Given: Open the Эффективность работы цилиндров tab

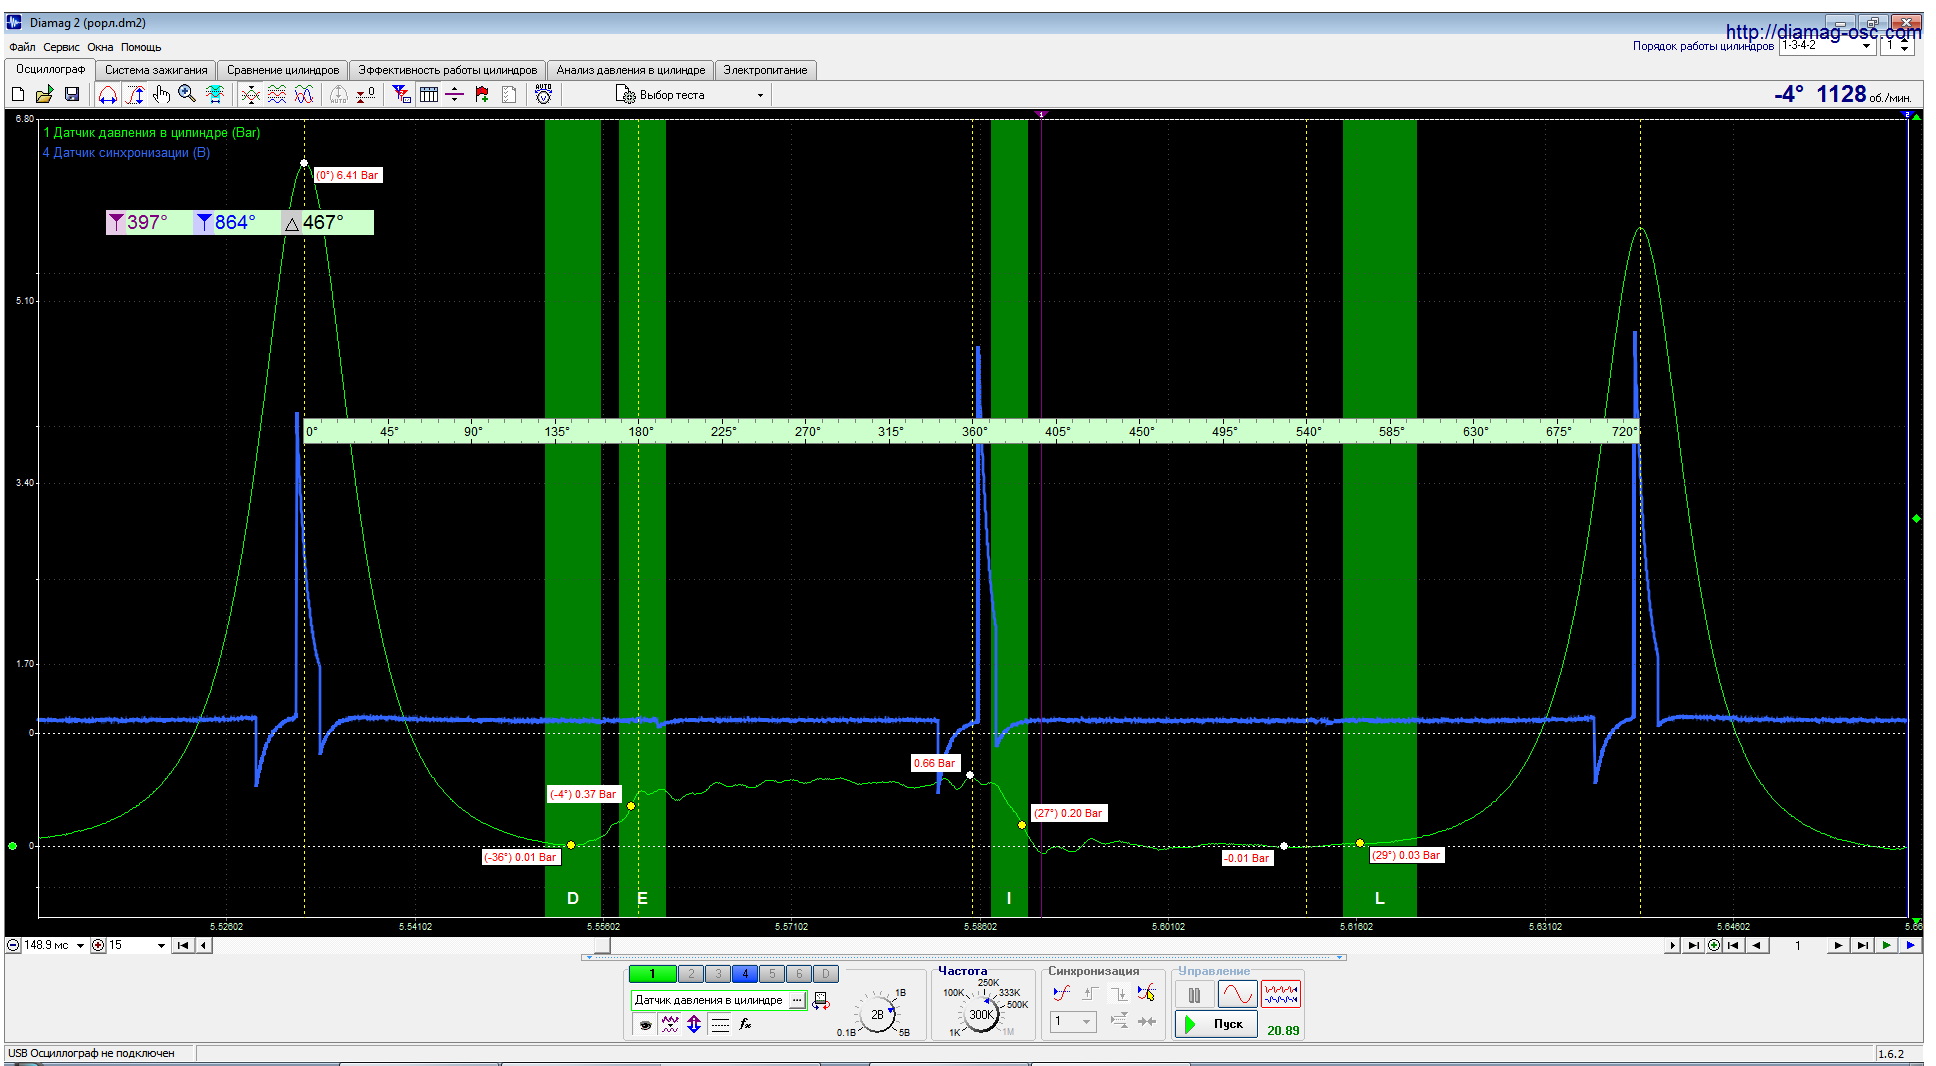Looking at the screenshot, I should coord(448,70).
